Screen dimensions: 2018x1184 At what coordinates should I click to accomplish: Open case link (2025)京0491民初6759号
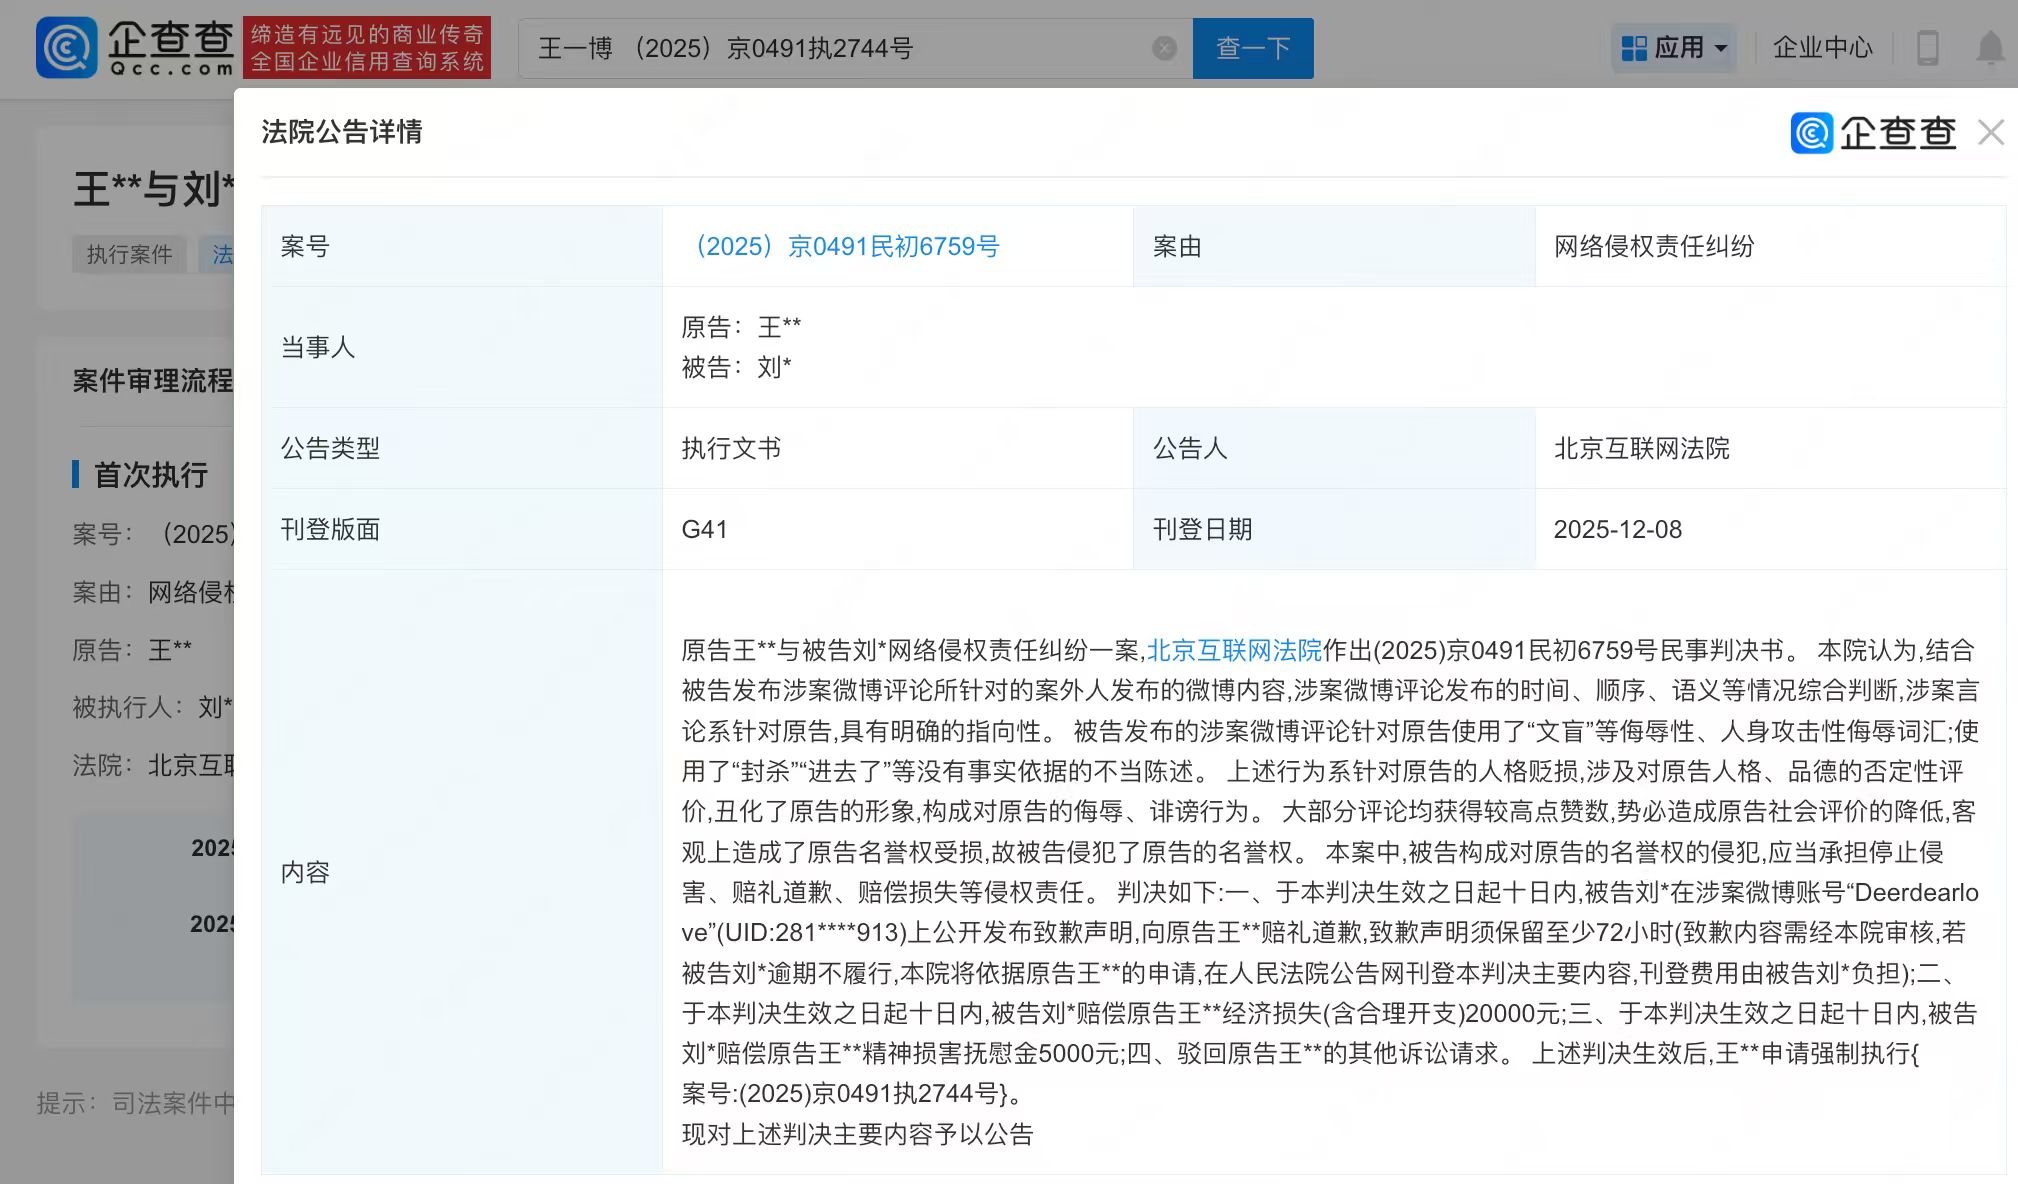[x=849, y=246]
